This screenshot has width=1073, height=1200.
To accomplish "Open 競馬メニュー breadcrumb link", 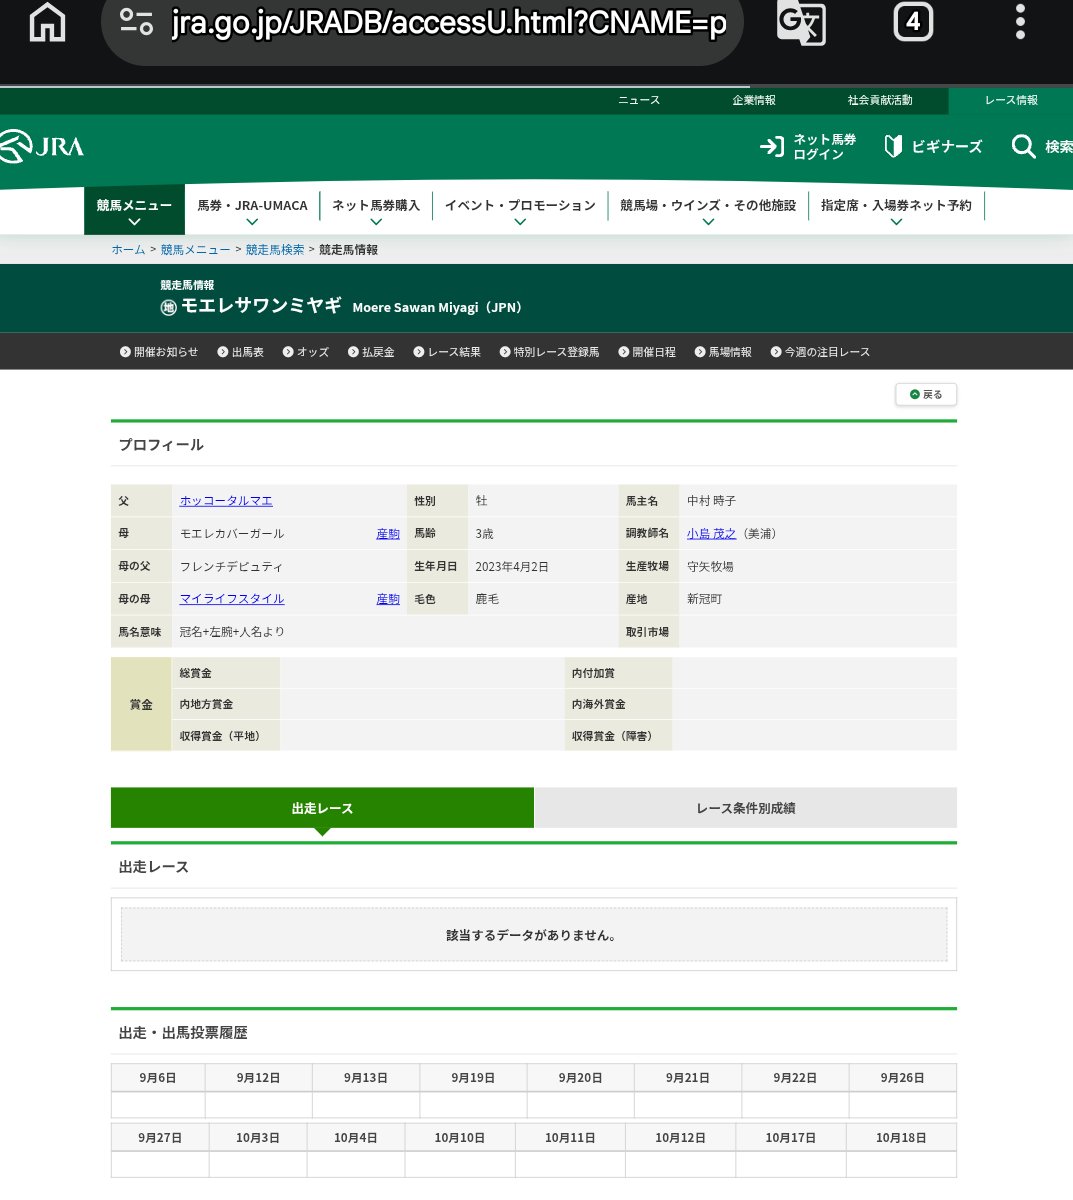I will 195,250.
